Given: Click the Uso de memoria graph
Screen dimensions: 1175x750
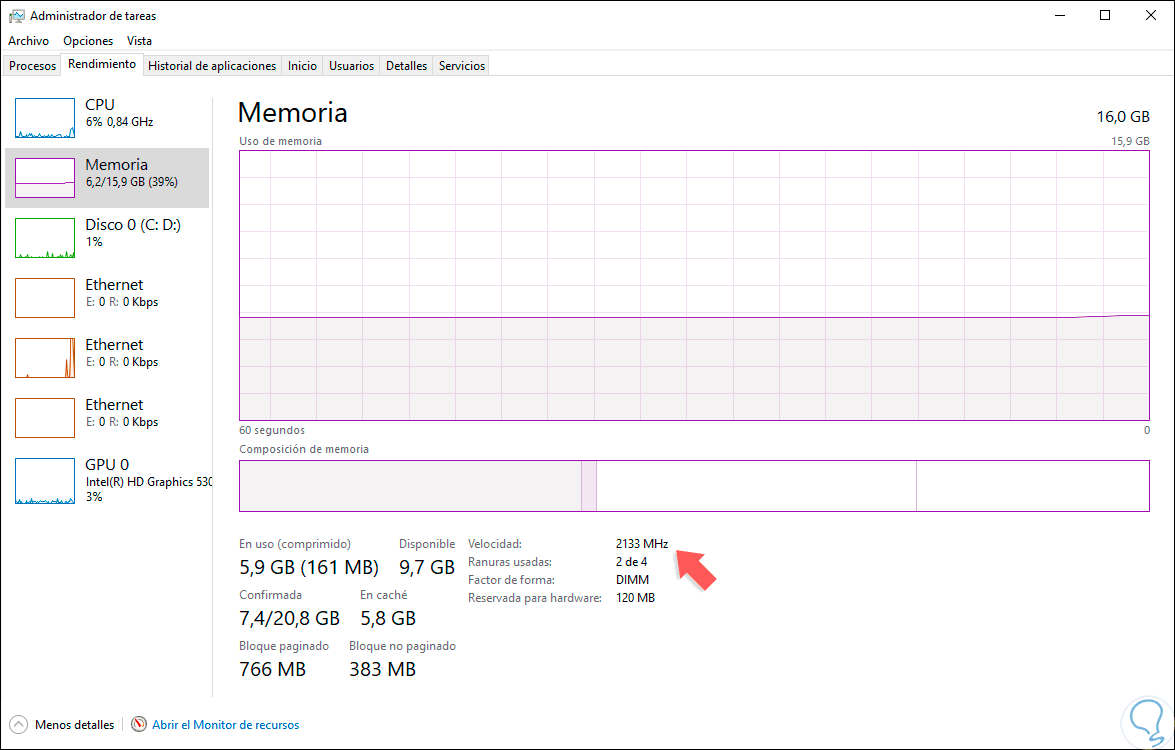Looking at the screenshot, I should click(x=694, y=285).
